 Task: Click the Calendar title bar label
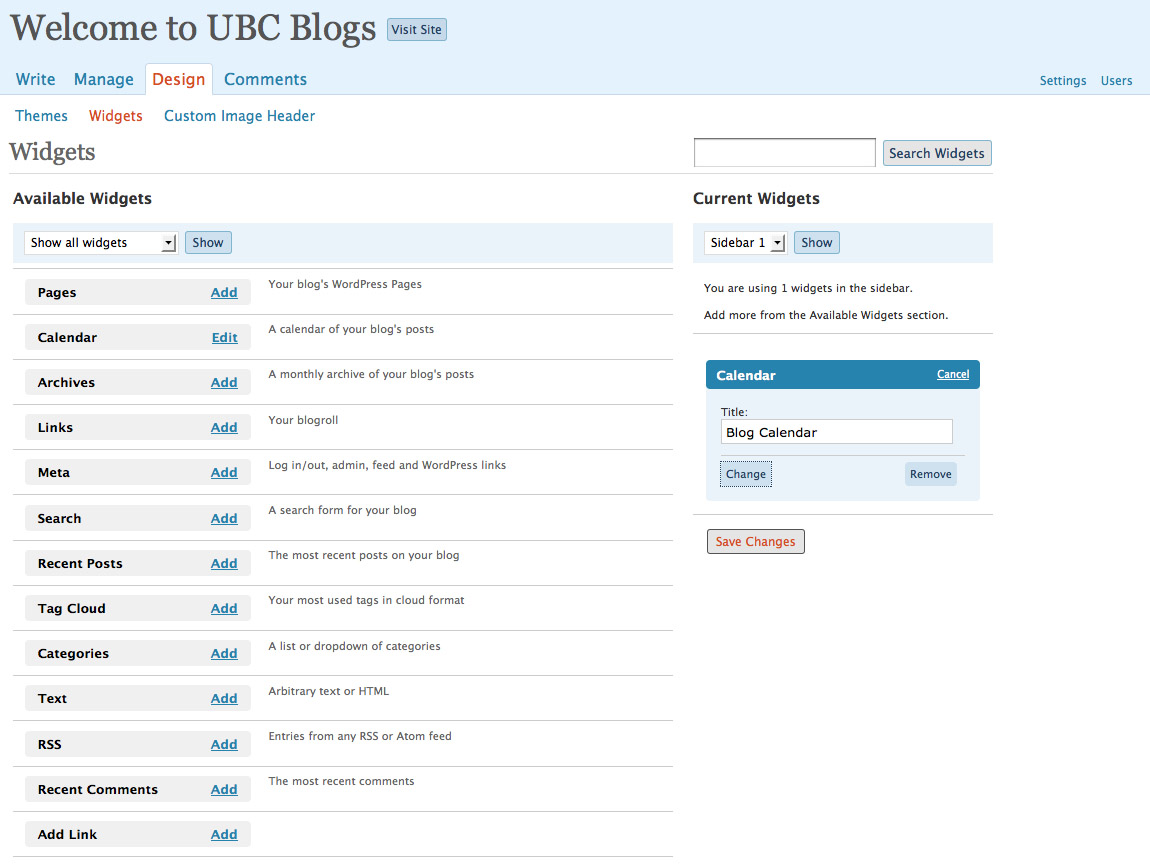[746, 376]
